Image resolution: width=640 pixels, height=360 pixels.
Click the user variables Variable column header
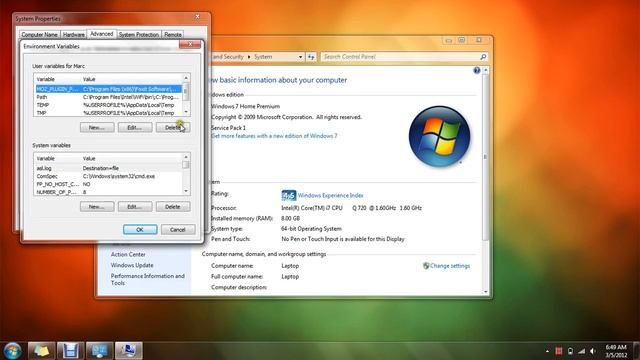(x=58, y=79)
